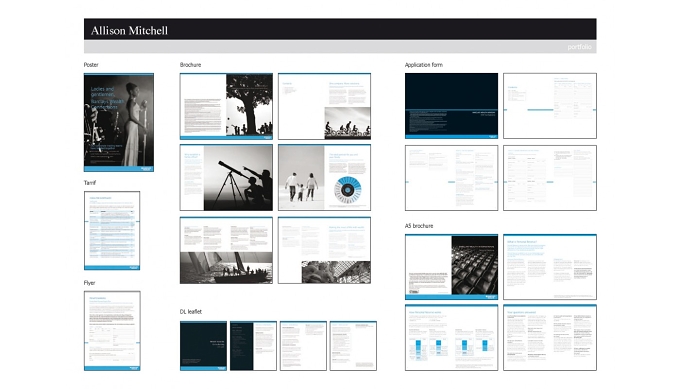Select the Brochure spread with the tree silhouette
The width and height of the screenshot is (680, 389).
coord(226,106)
